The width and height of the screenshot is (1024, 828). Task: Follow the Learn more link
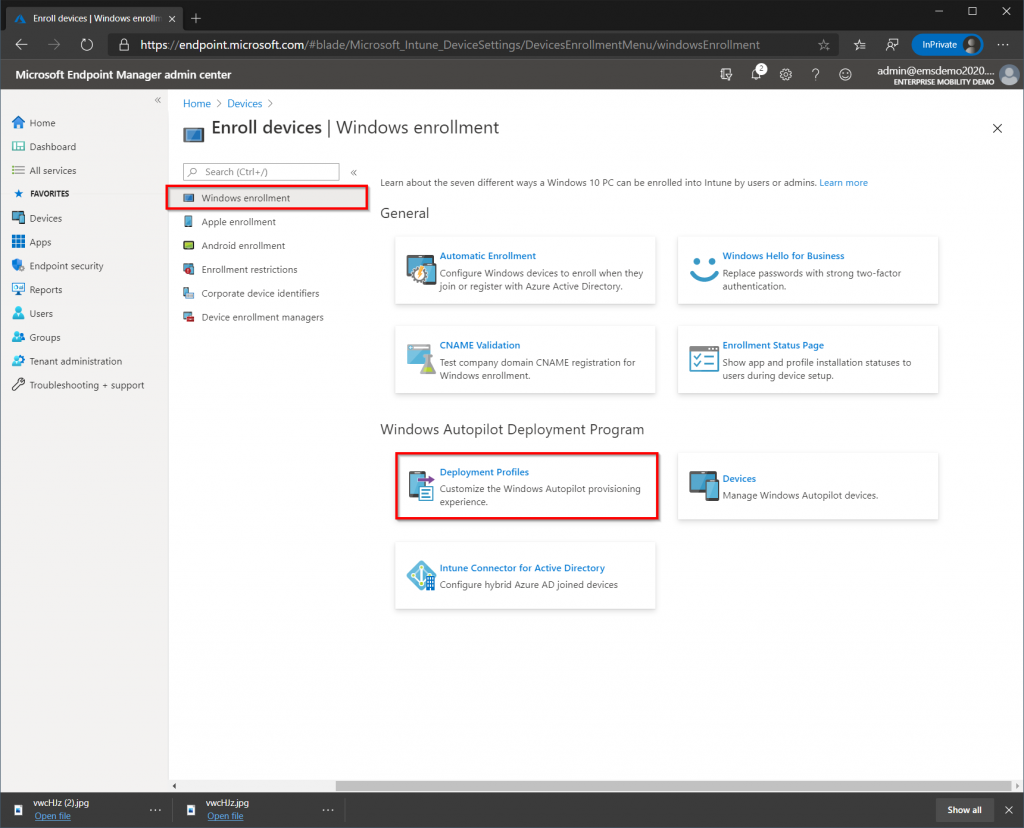843,182
